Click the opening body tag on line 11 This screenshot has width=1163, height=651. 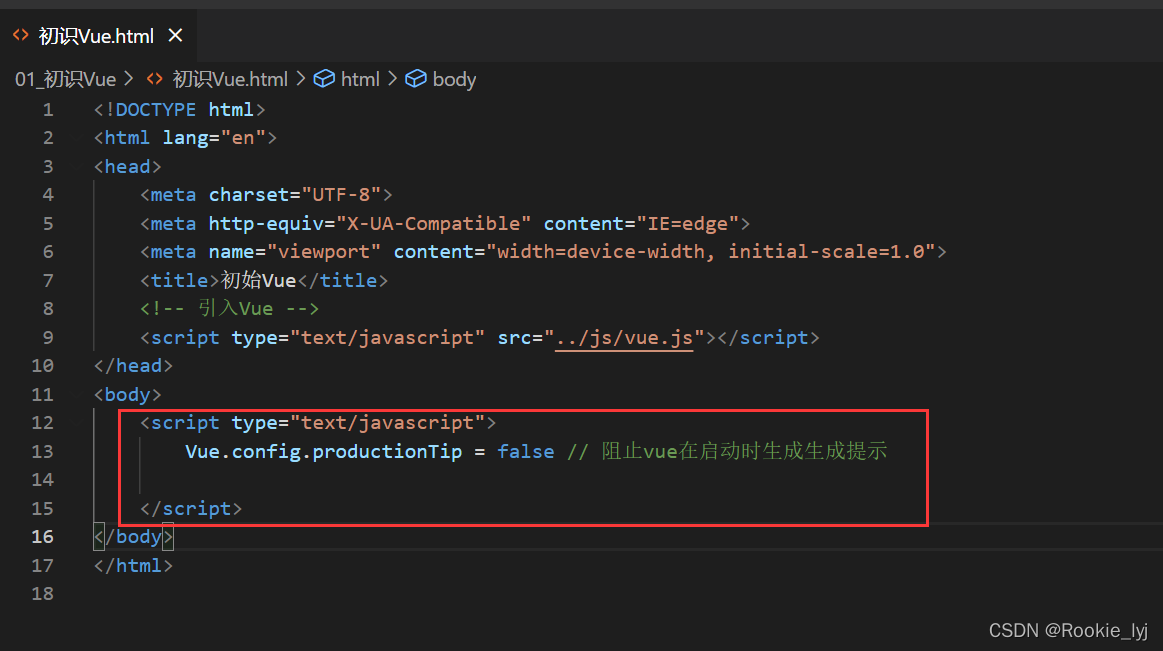(128, 394)
